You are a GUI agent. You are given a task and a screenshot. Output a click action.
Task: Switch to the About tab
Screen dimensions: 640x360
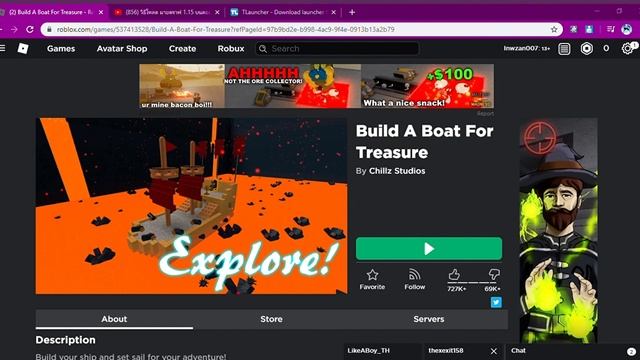point(114,319)
